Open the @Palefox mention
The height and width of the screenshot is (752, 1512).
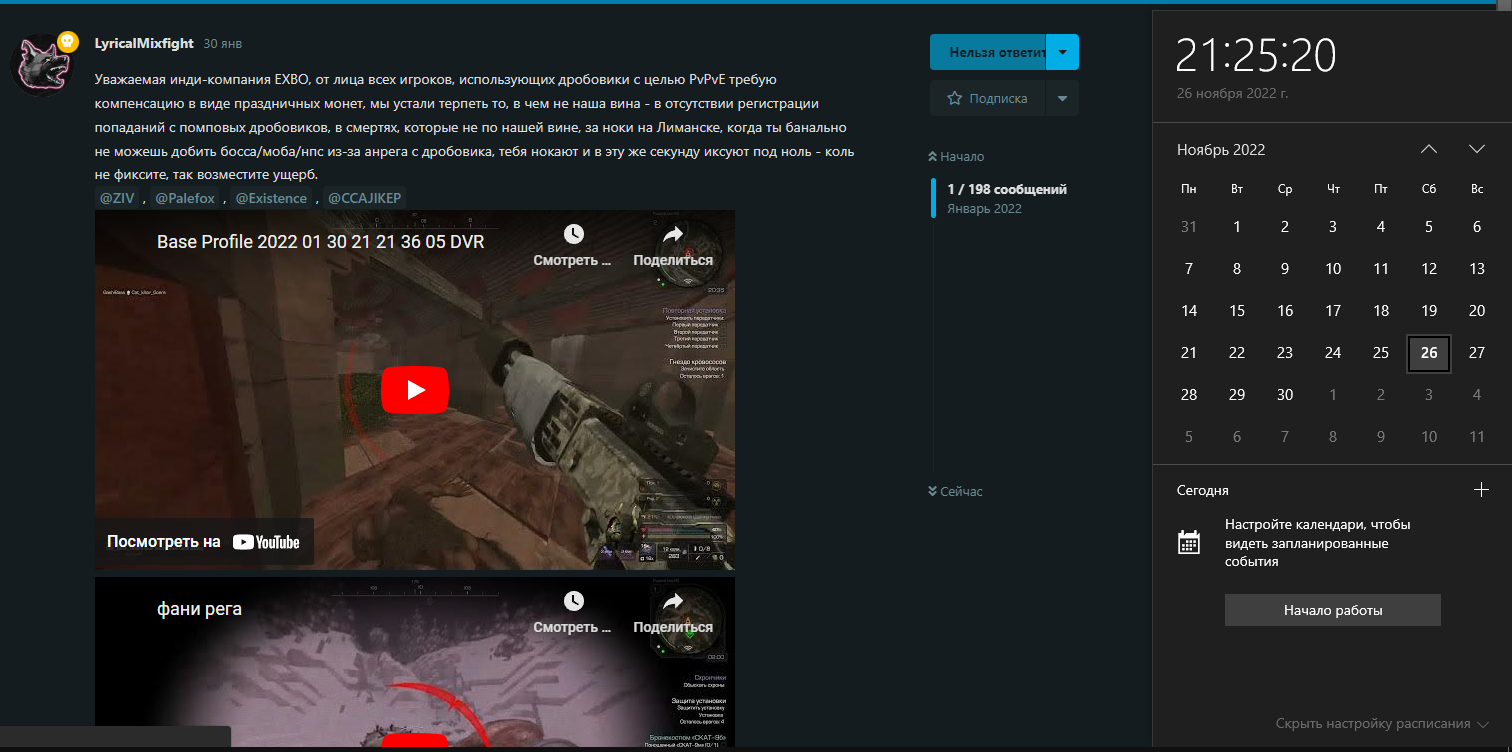(185, 198)
